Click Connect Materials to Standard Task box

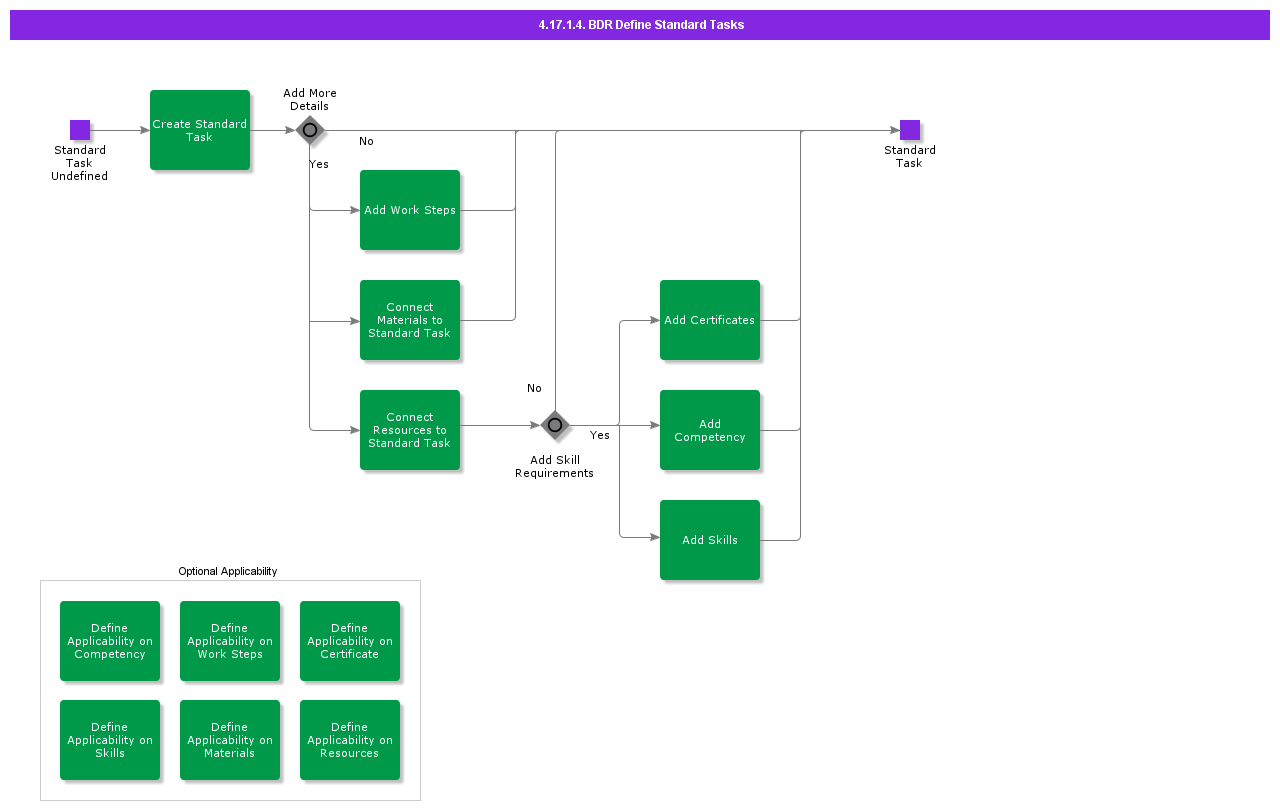click(410, 320)
